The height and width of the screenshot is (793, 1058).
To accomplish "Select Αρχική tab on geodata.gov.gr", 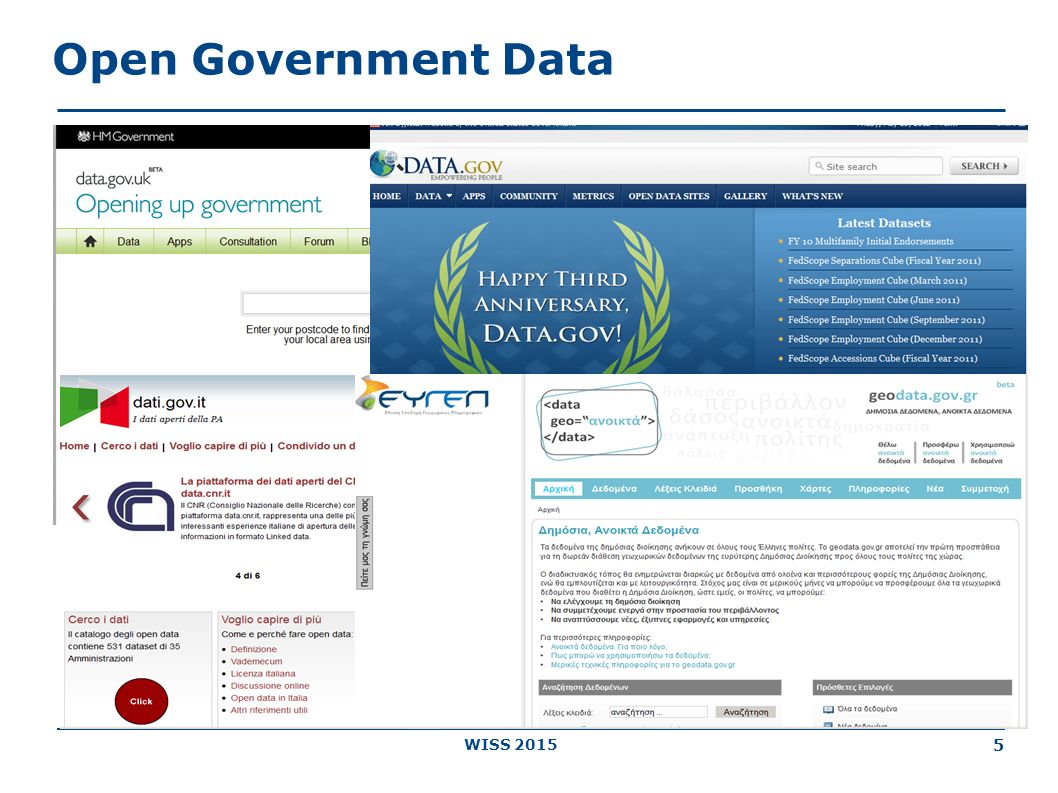I will (558, 489).
